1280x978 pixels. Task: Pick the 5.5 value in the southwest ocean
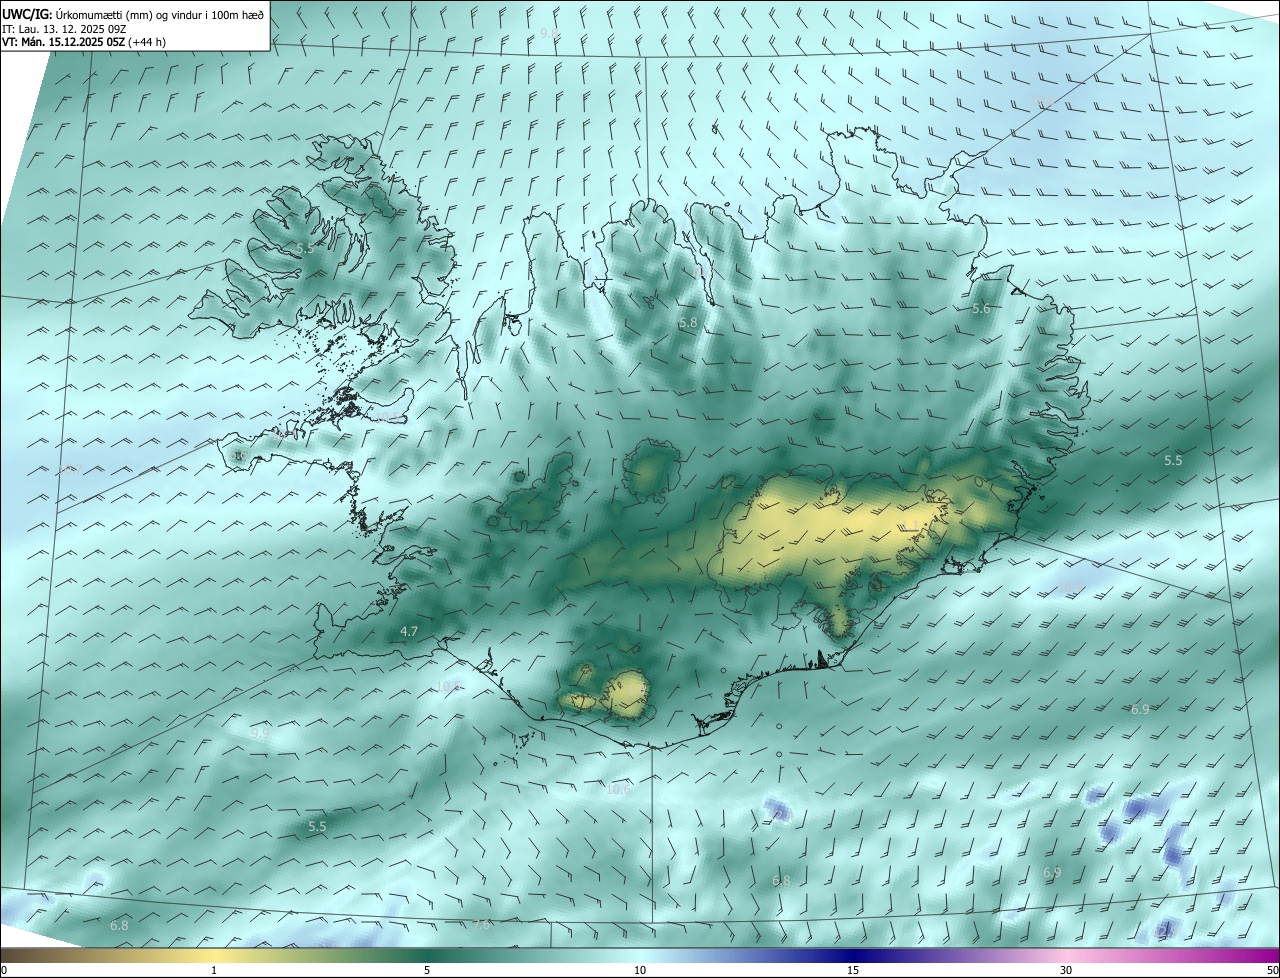click(x=317, y=827)
